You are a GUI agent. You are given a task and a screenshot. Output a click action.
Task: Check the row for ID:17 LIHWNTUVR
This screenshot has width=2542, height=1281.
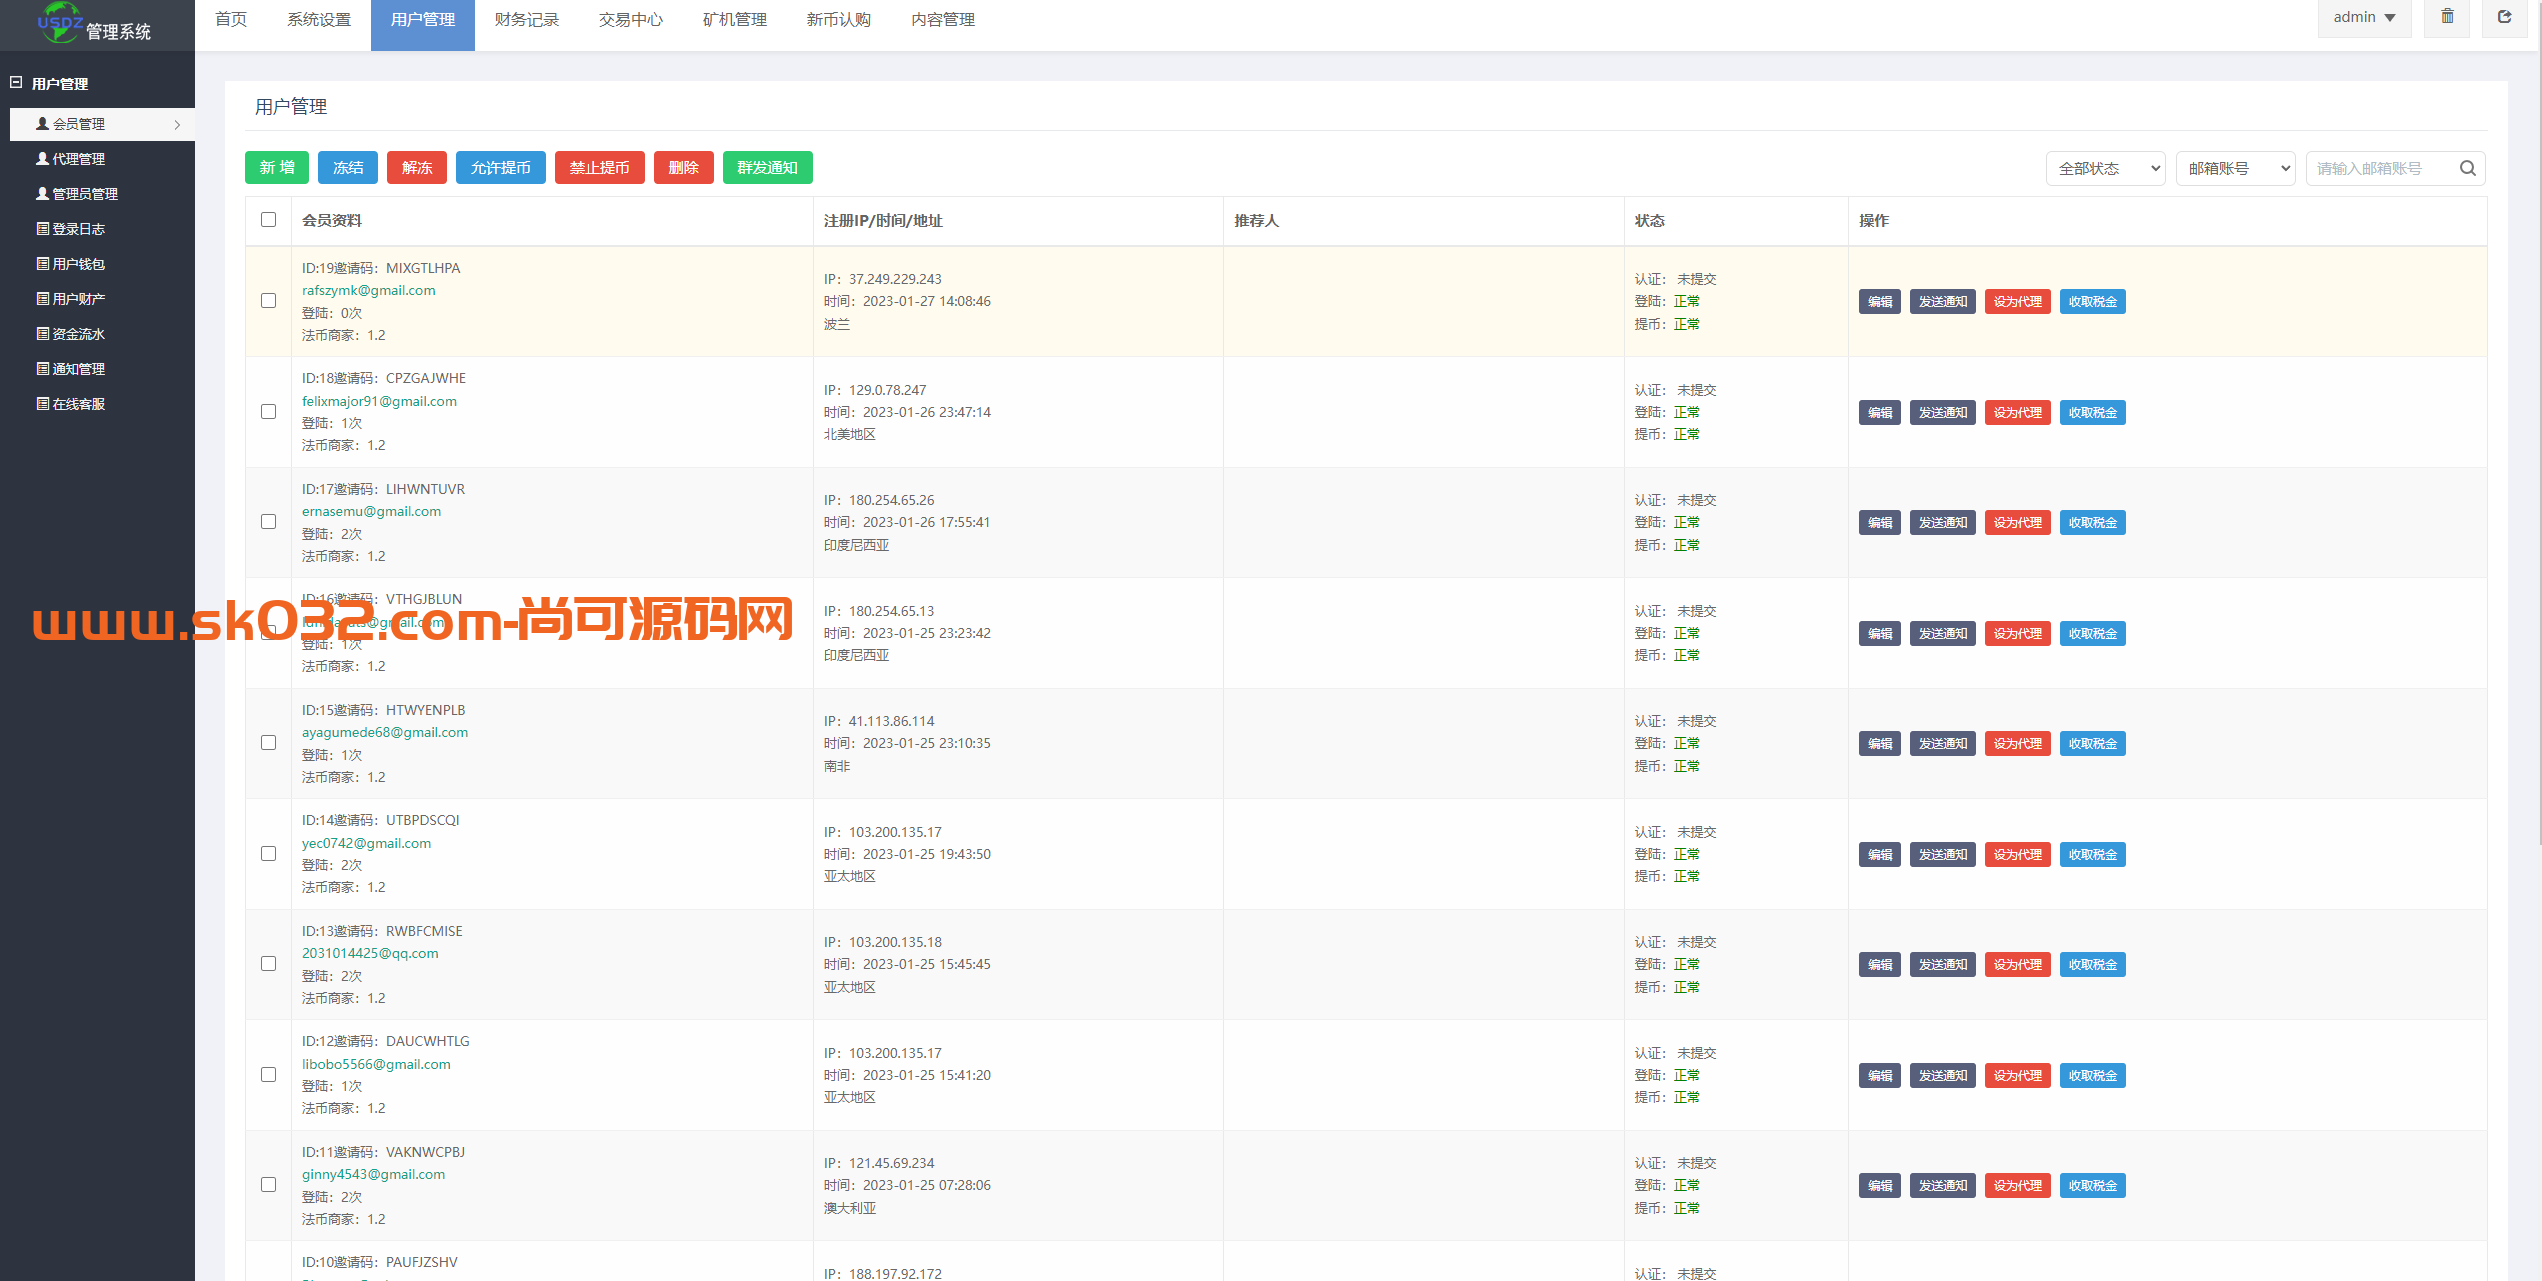(x=268, y=522)
